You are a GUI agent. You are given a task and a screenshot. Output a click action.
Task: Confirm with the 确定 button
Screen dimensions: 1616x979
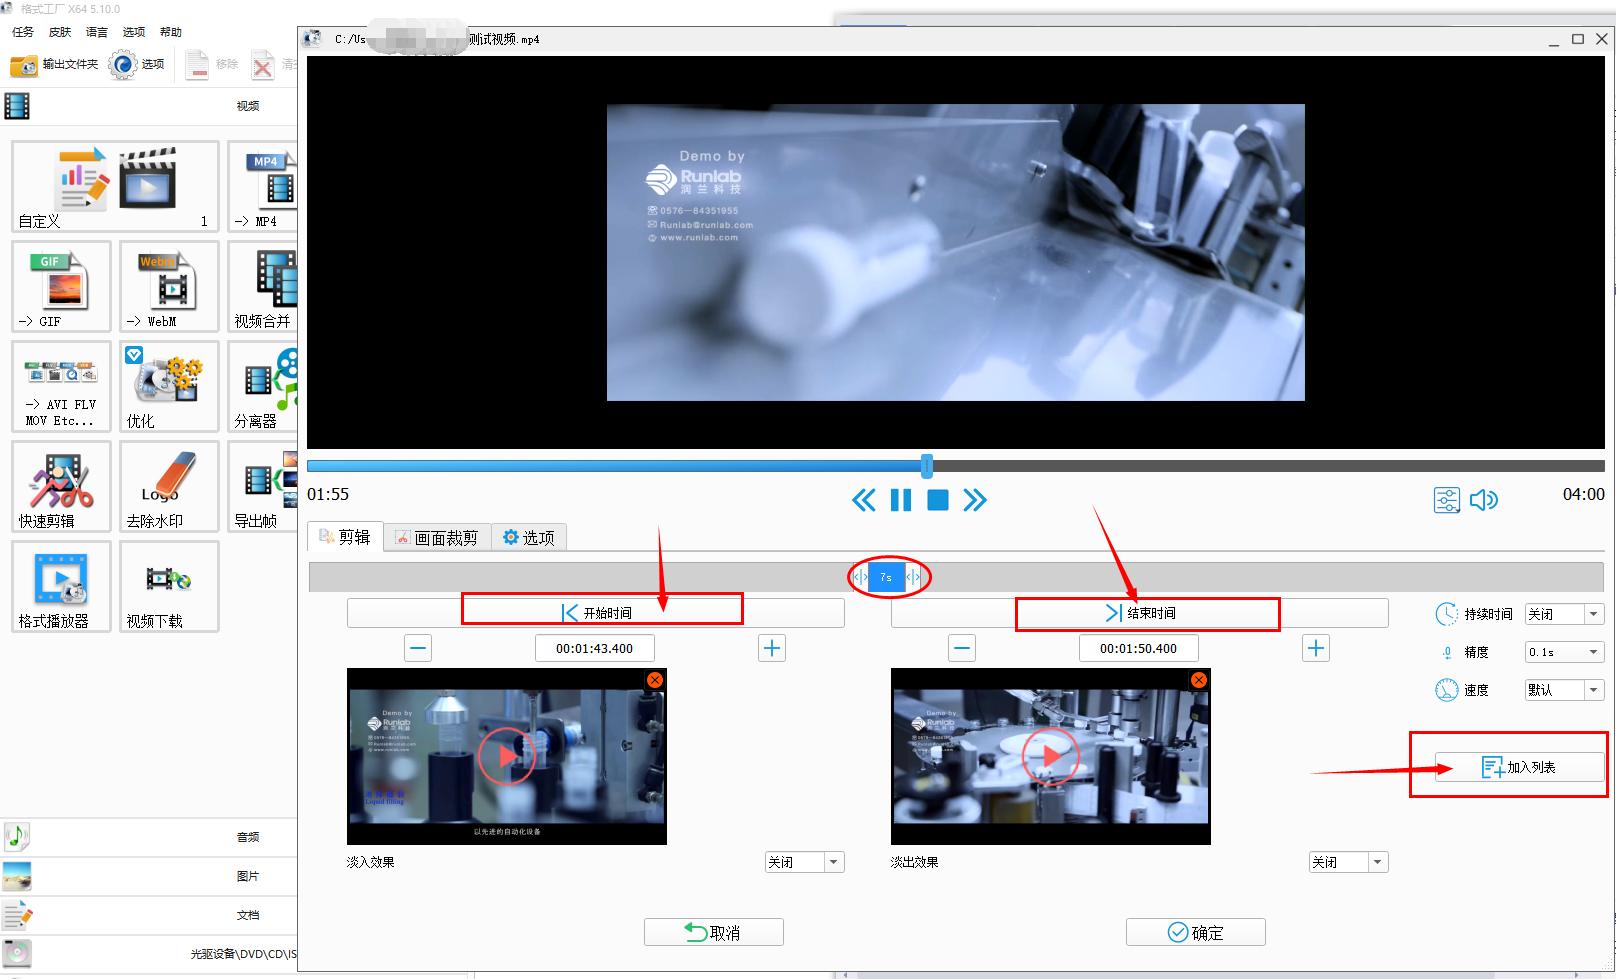1195,932
